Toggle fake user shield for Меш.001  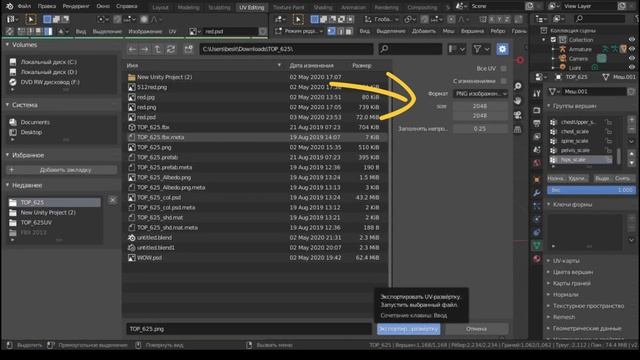click(x=631, y=91)
